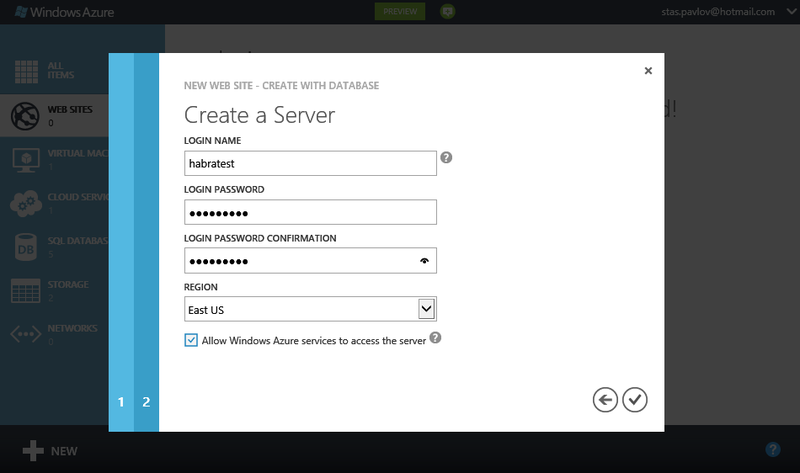800x473 pixels.
Task: Open account menu chevron by email
Action: (x=791, y=12)
